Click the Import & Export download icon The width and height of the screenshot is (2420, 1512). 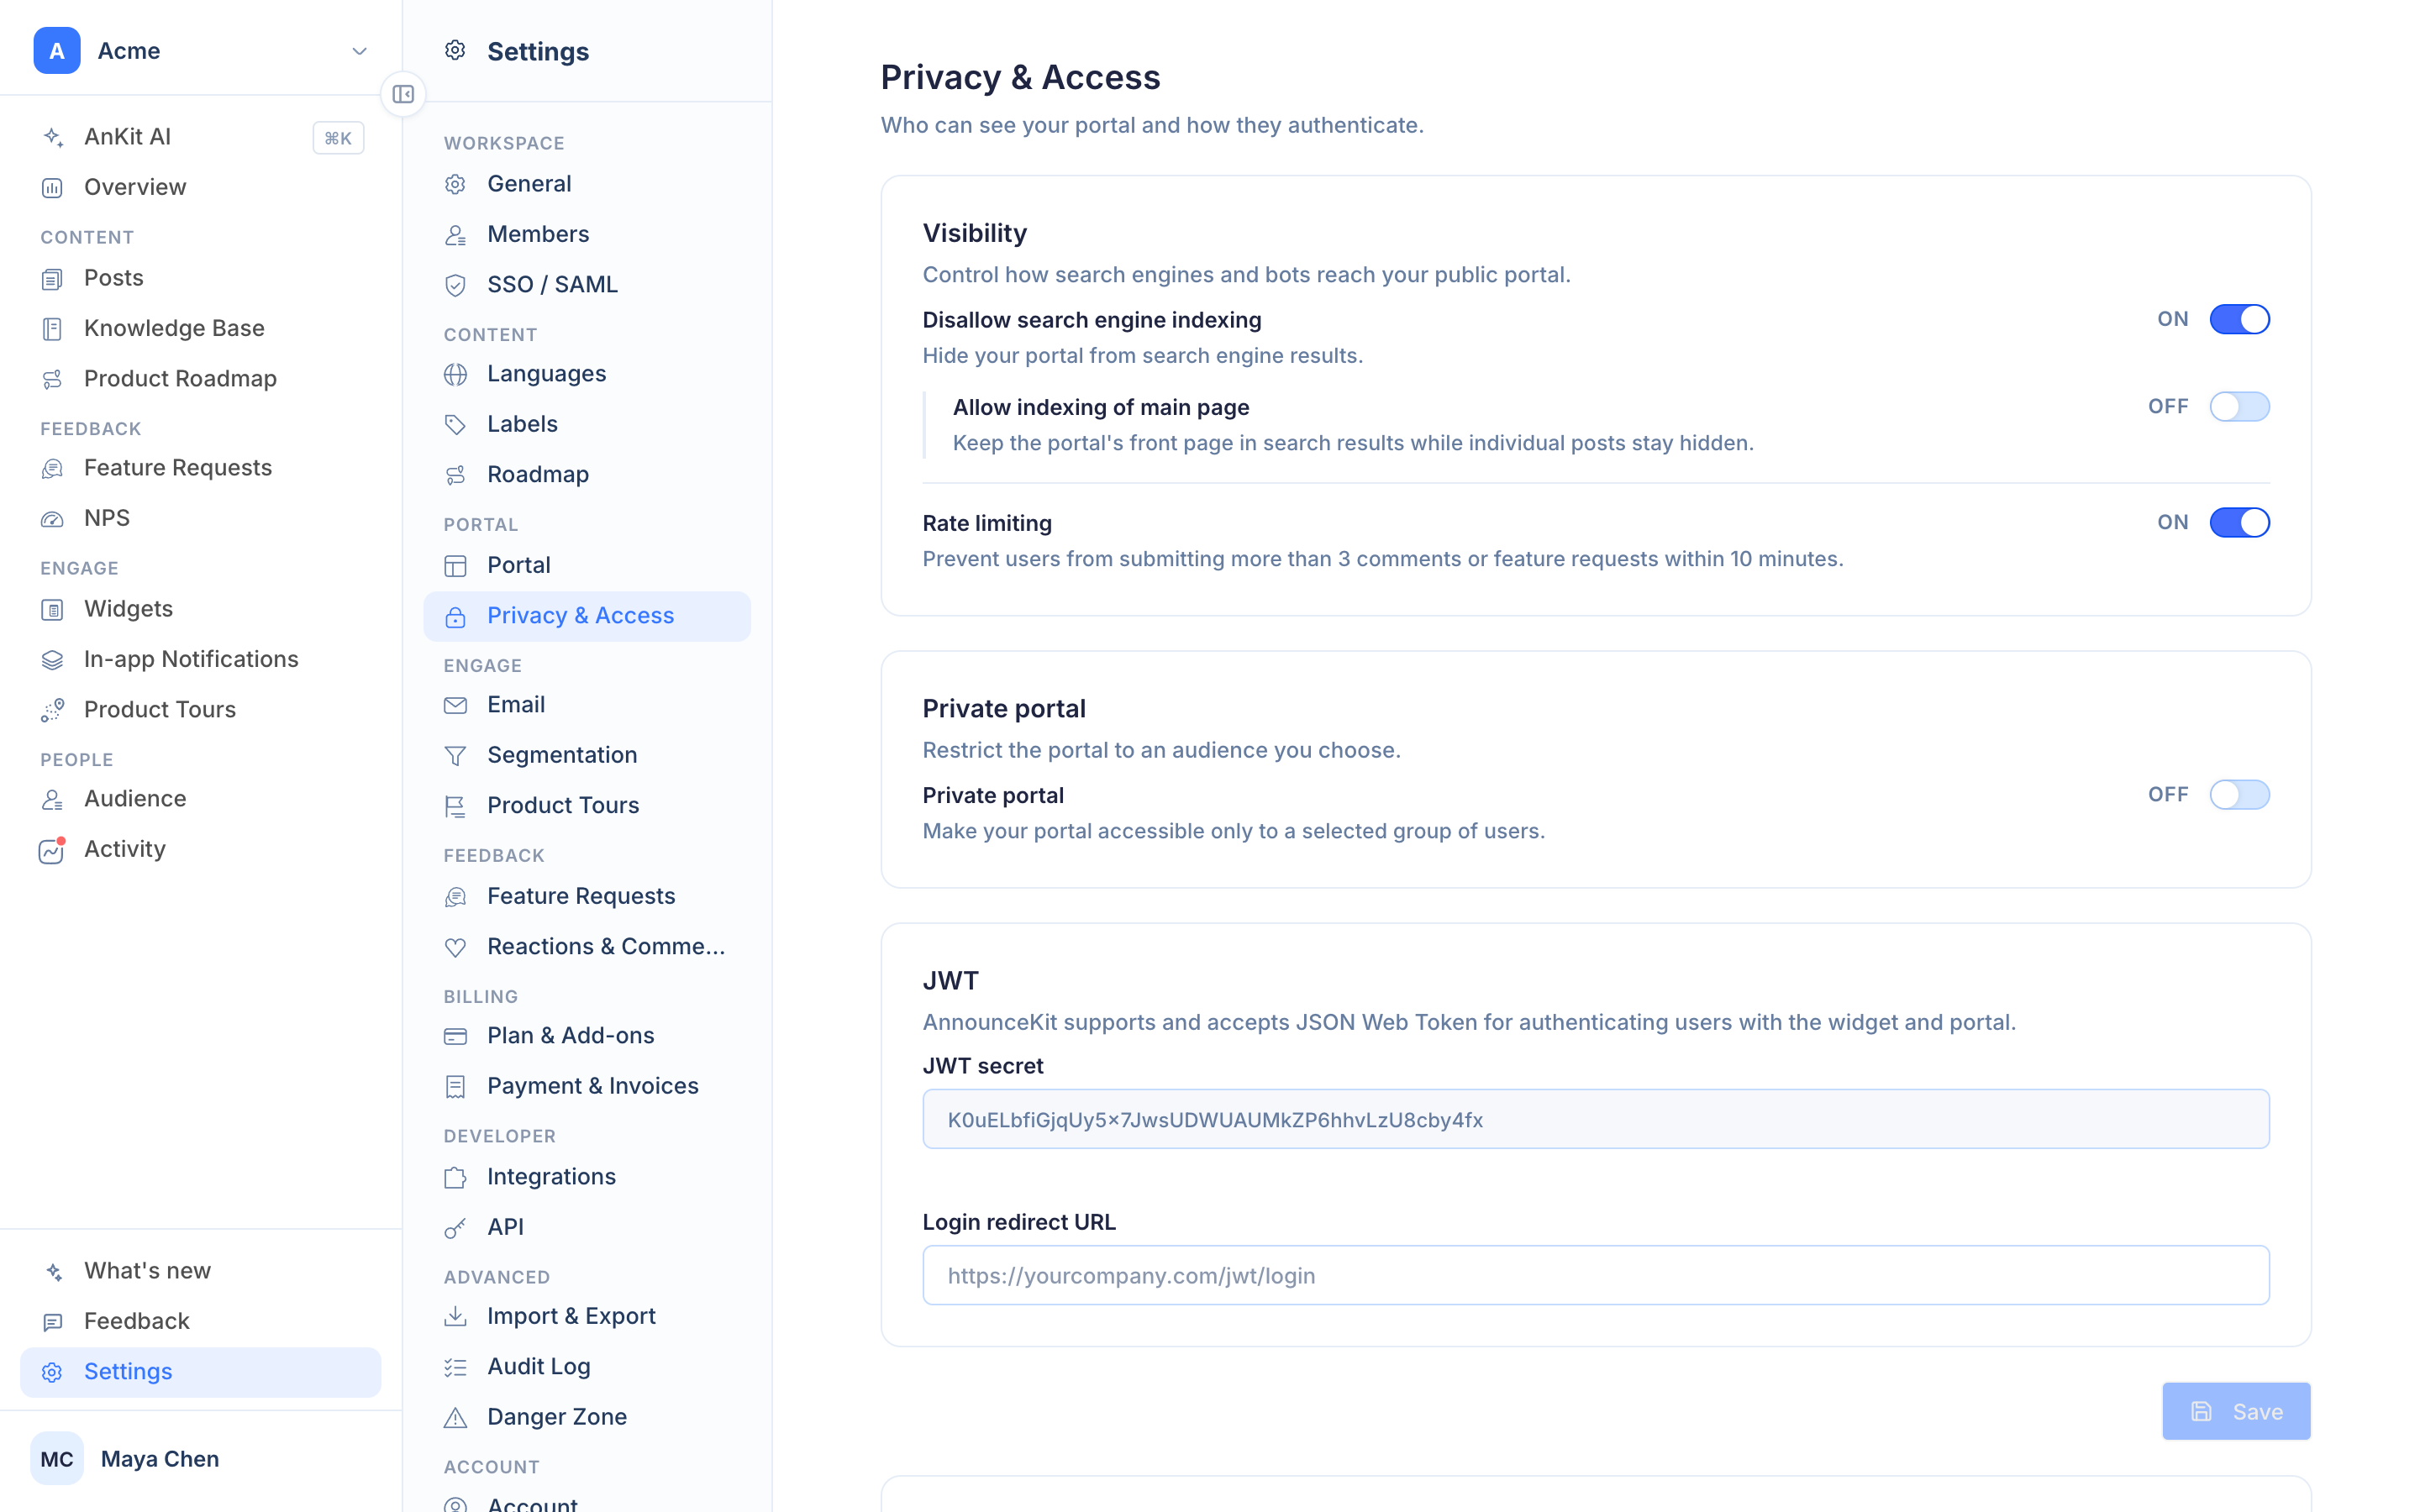point(456,1317)
